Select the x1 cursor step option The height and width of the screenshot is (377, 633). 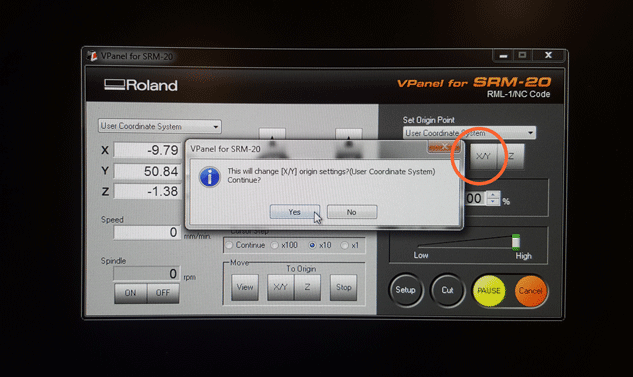(350, 245)
